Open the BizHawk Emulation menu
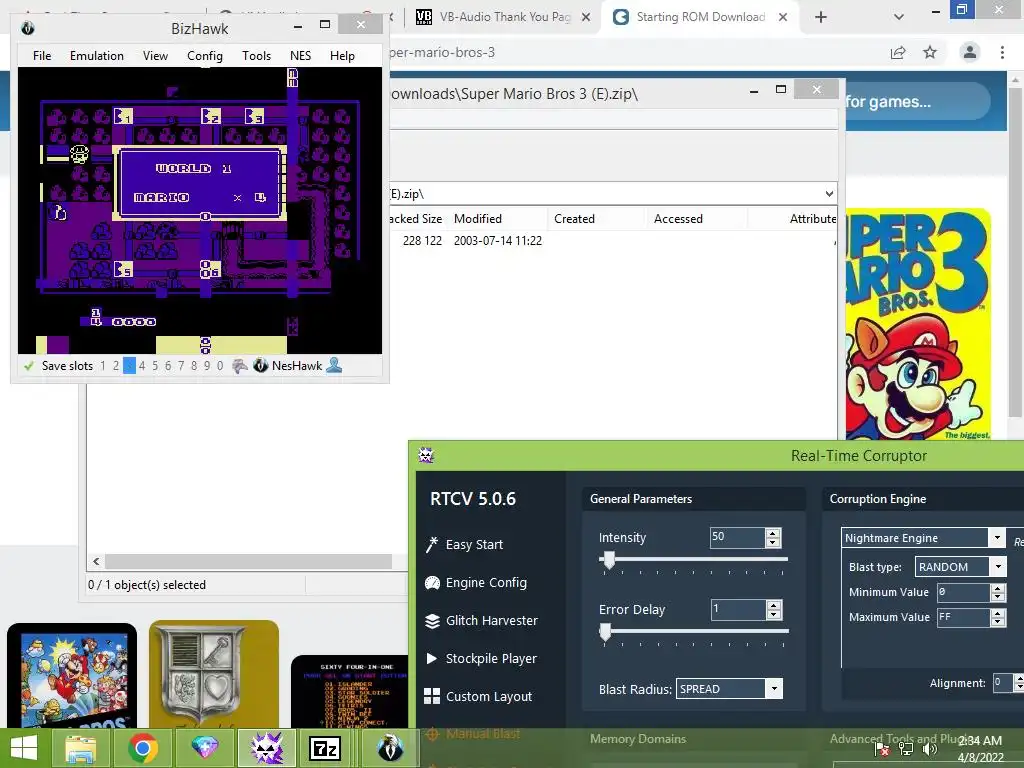 tap(97, 56)
